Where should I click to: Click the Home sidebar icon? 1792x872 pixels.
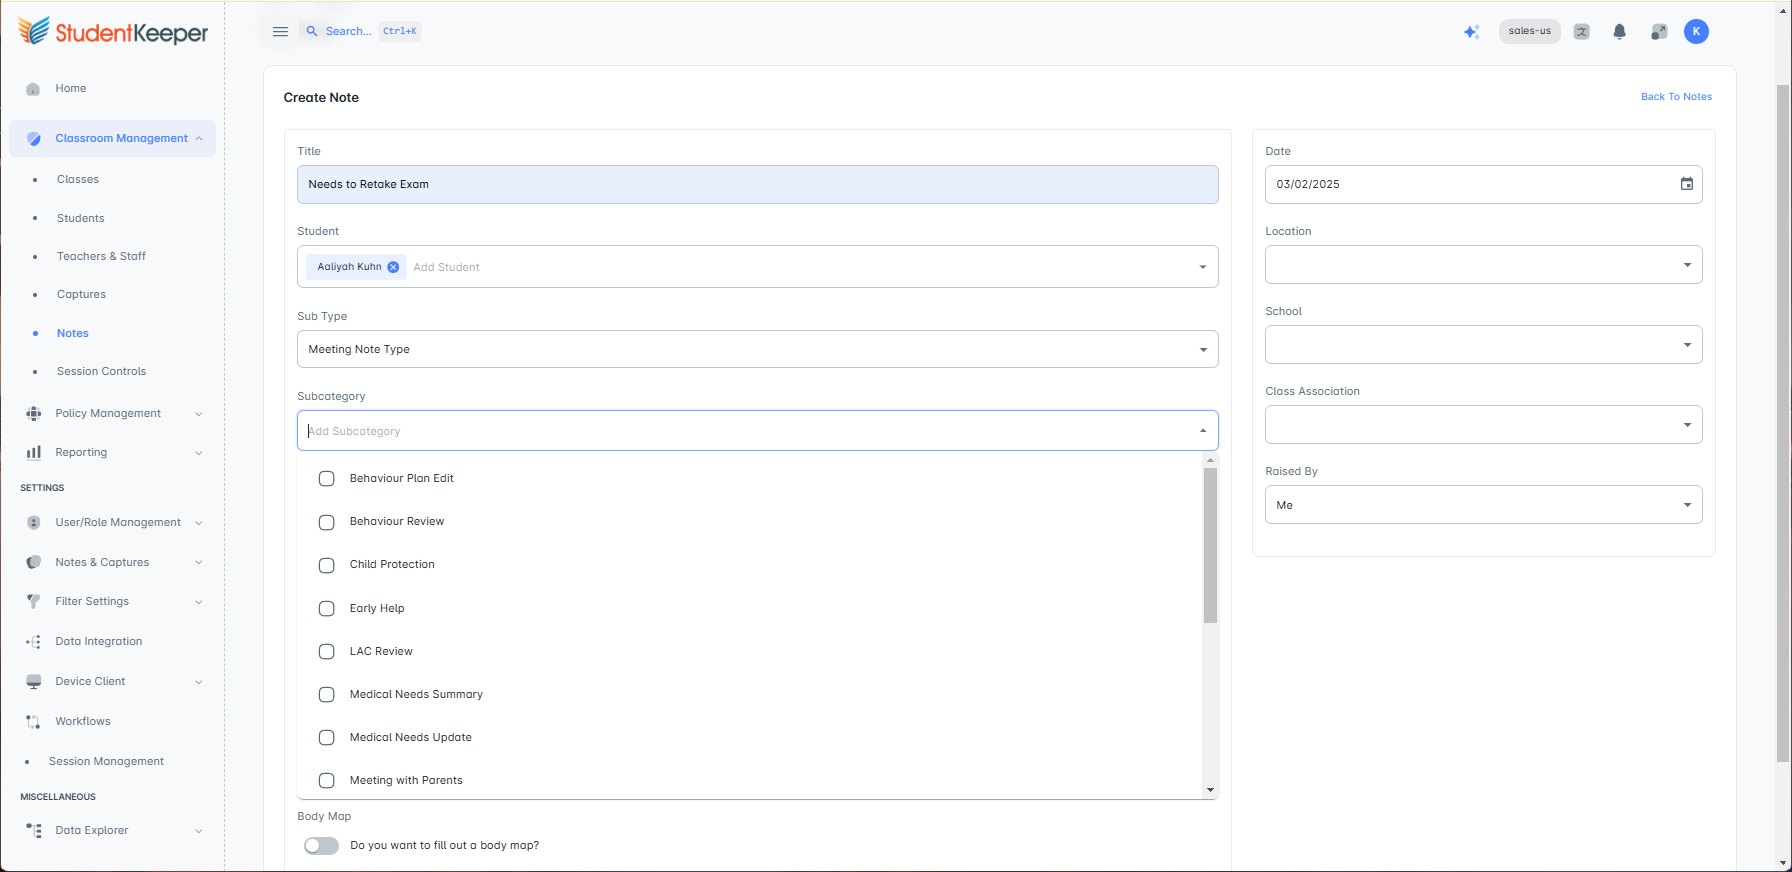click(33, 89)
